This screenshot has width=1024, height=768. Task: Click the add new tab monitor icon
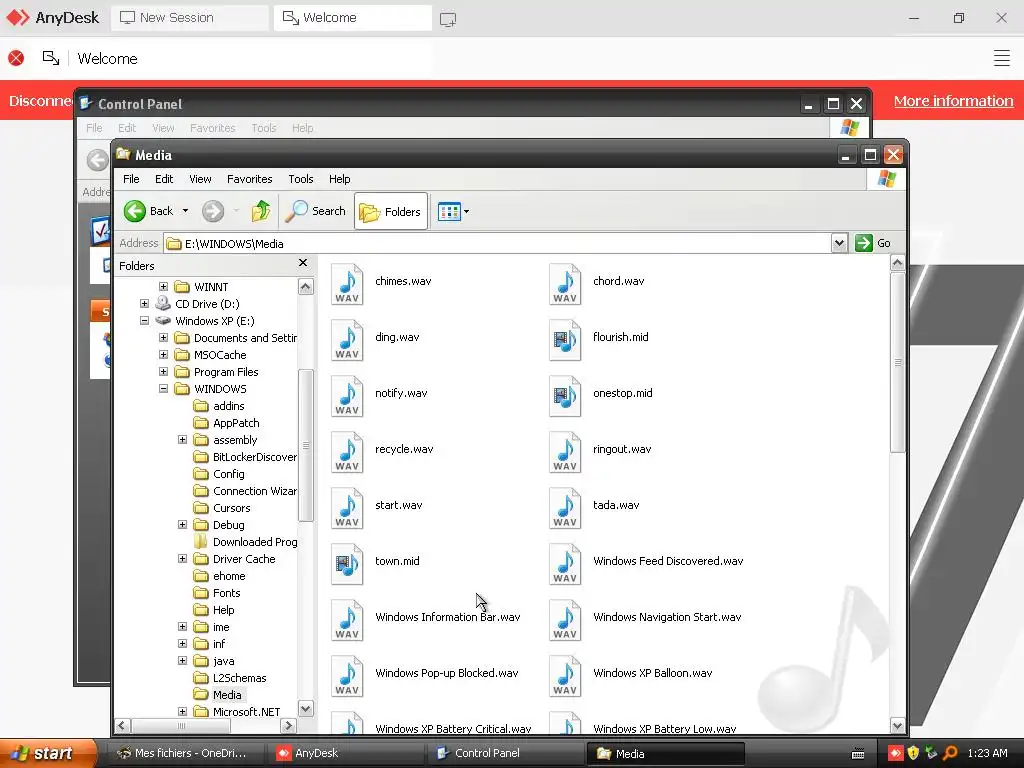[x=448, y=19]
